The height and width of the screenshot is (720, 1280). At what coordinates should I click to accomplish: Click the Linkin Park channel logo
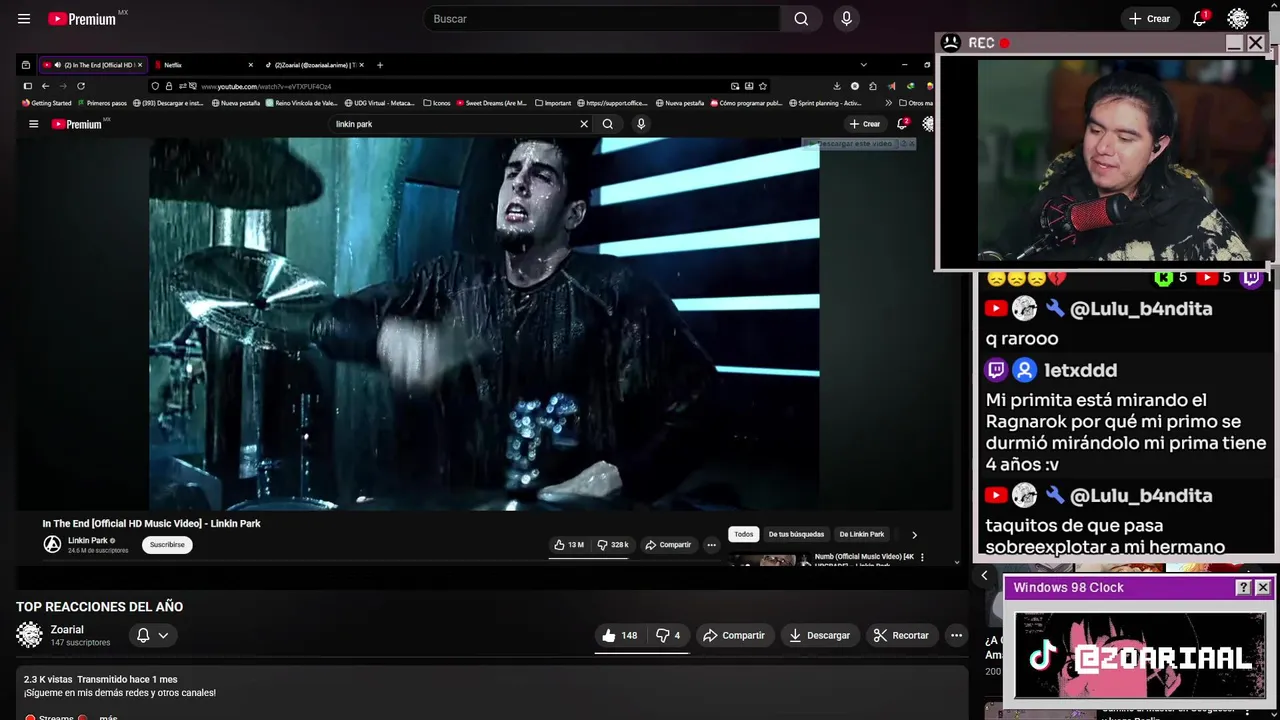[52, 544]
